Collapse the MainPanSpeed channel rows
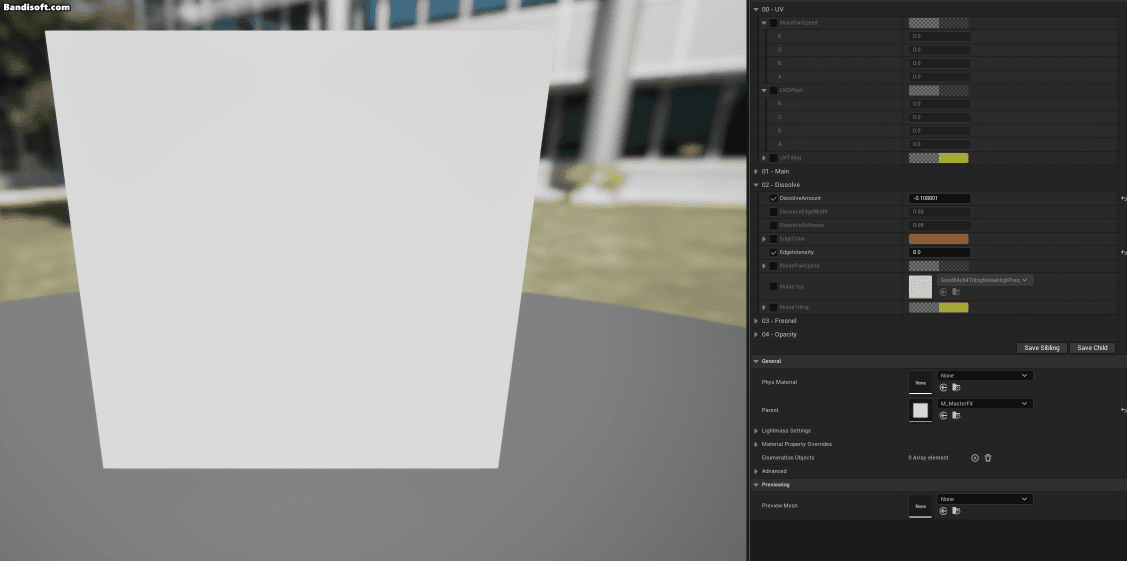 click(764, 22)
